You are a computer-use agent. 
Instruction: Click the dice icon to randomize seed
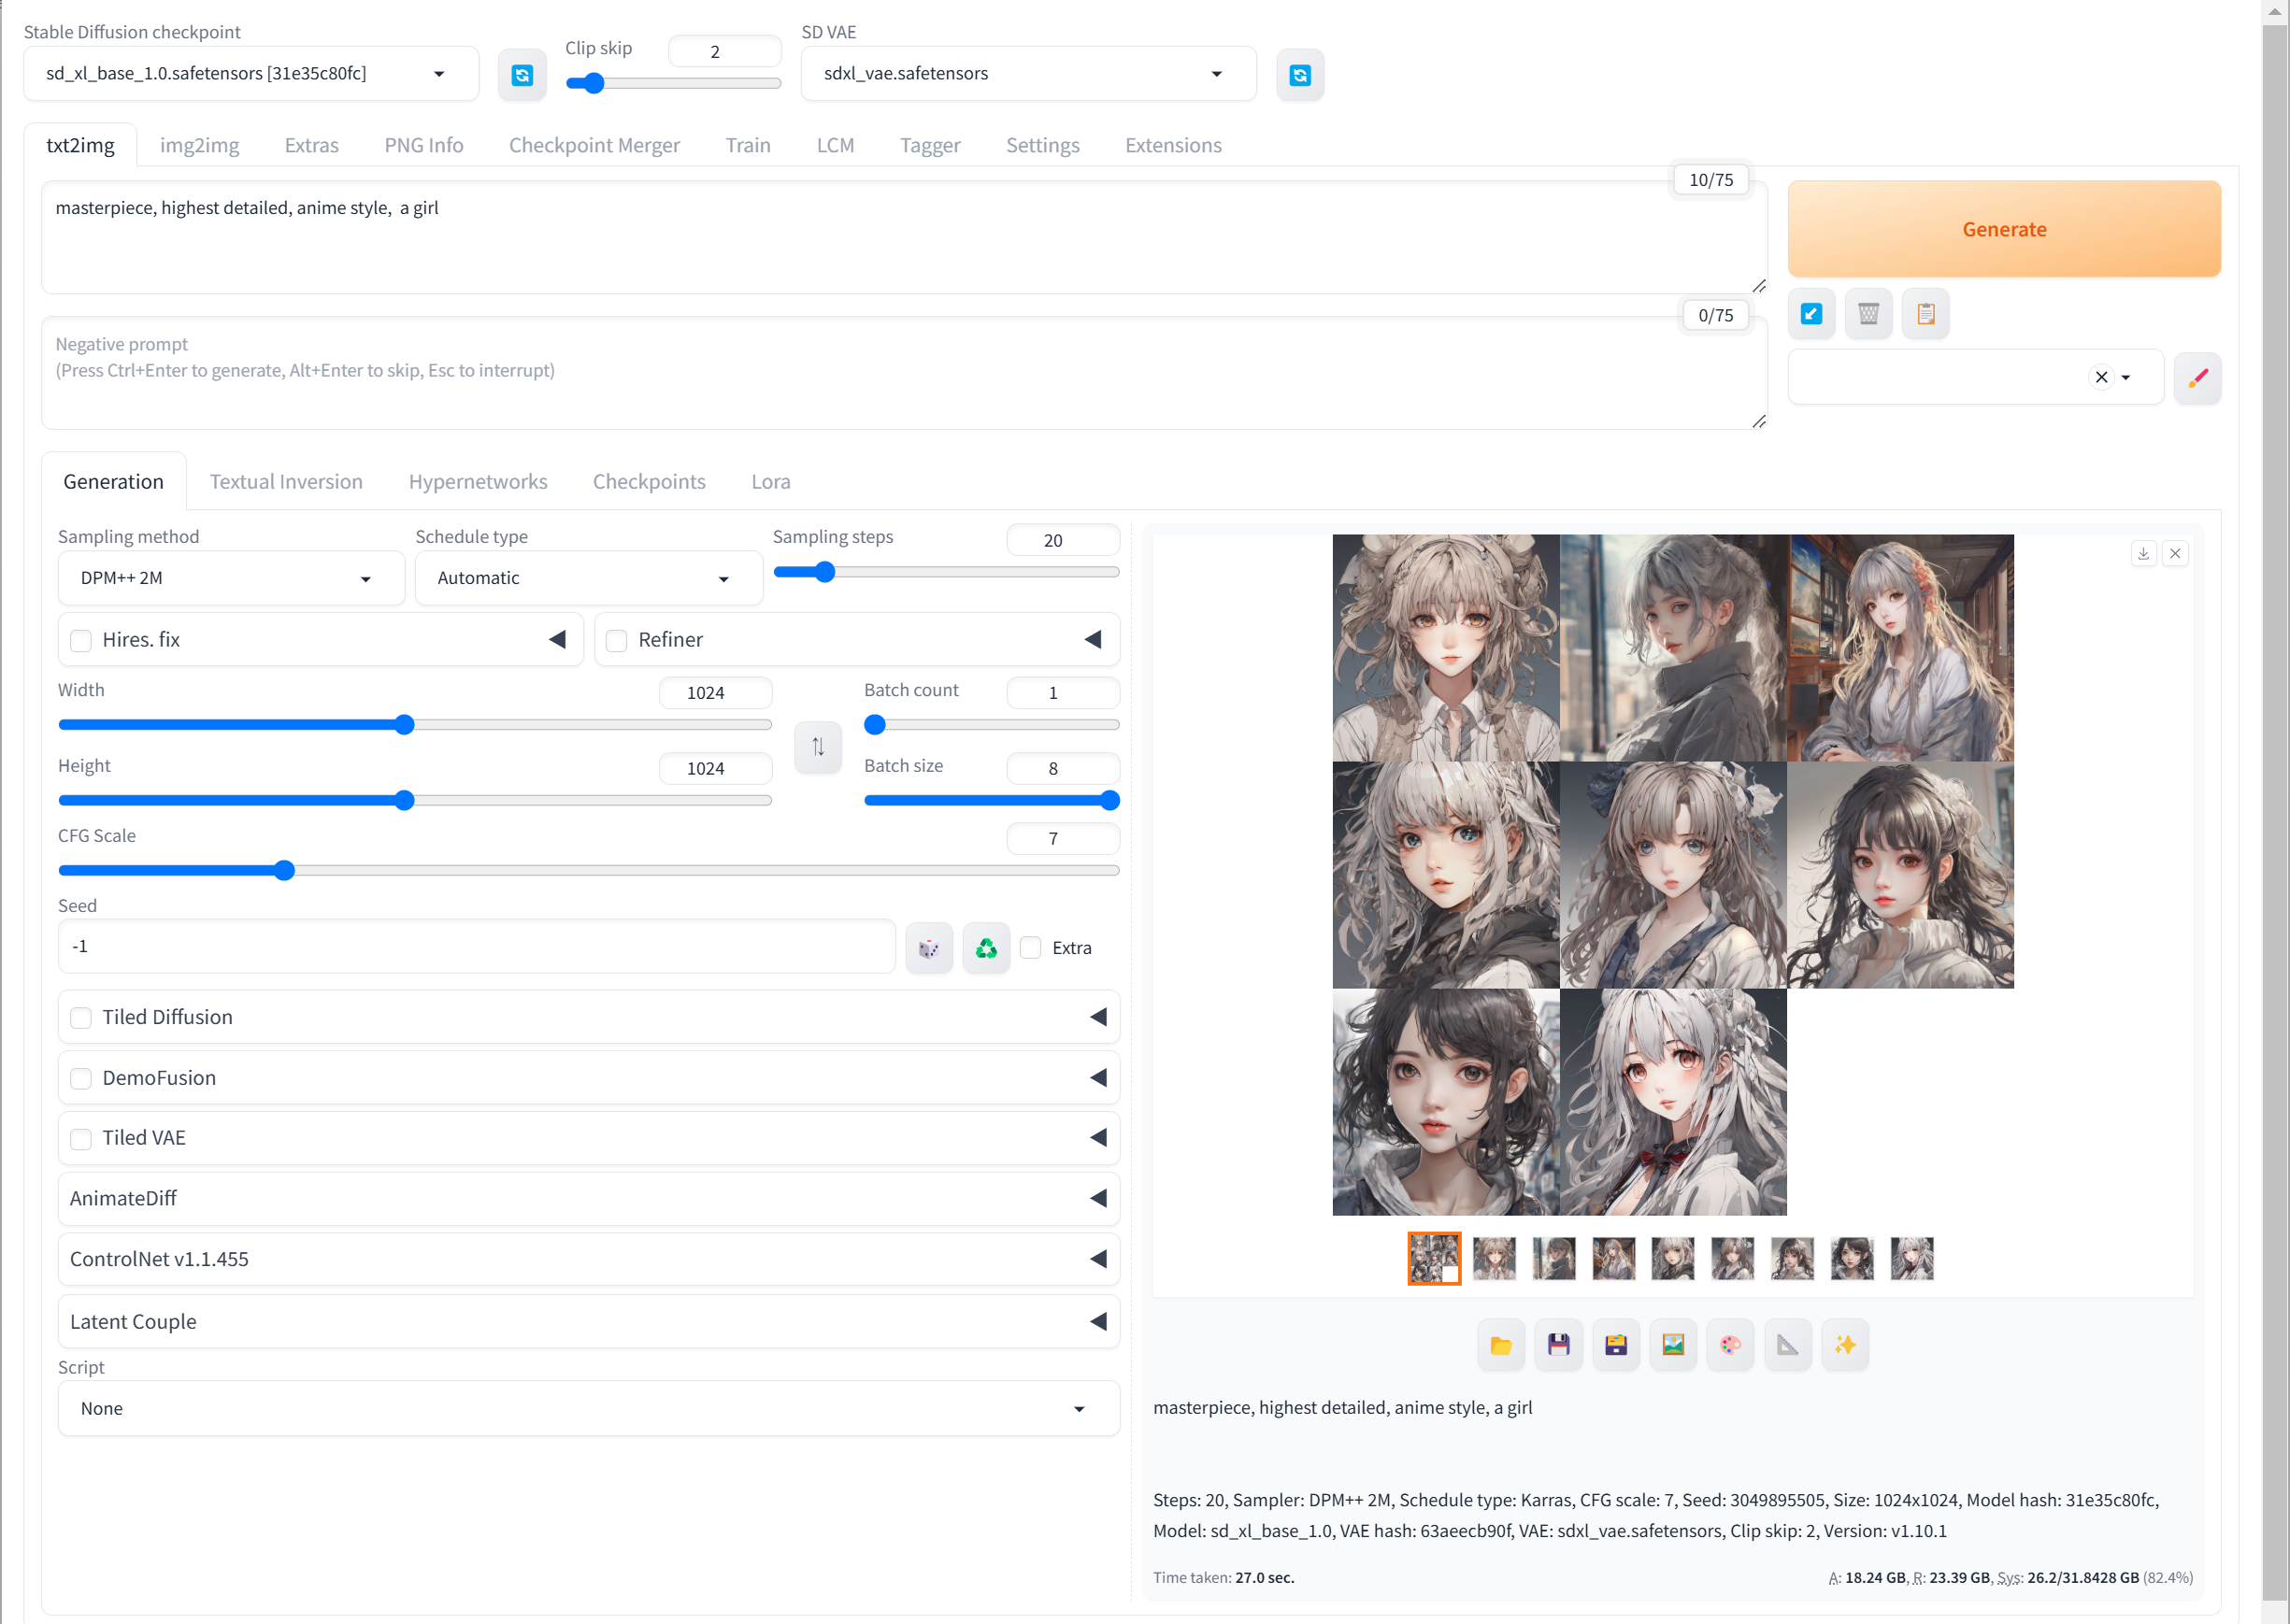point(928,948)
